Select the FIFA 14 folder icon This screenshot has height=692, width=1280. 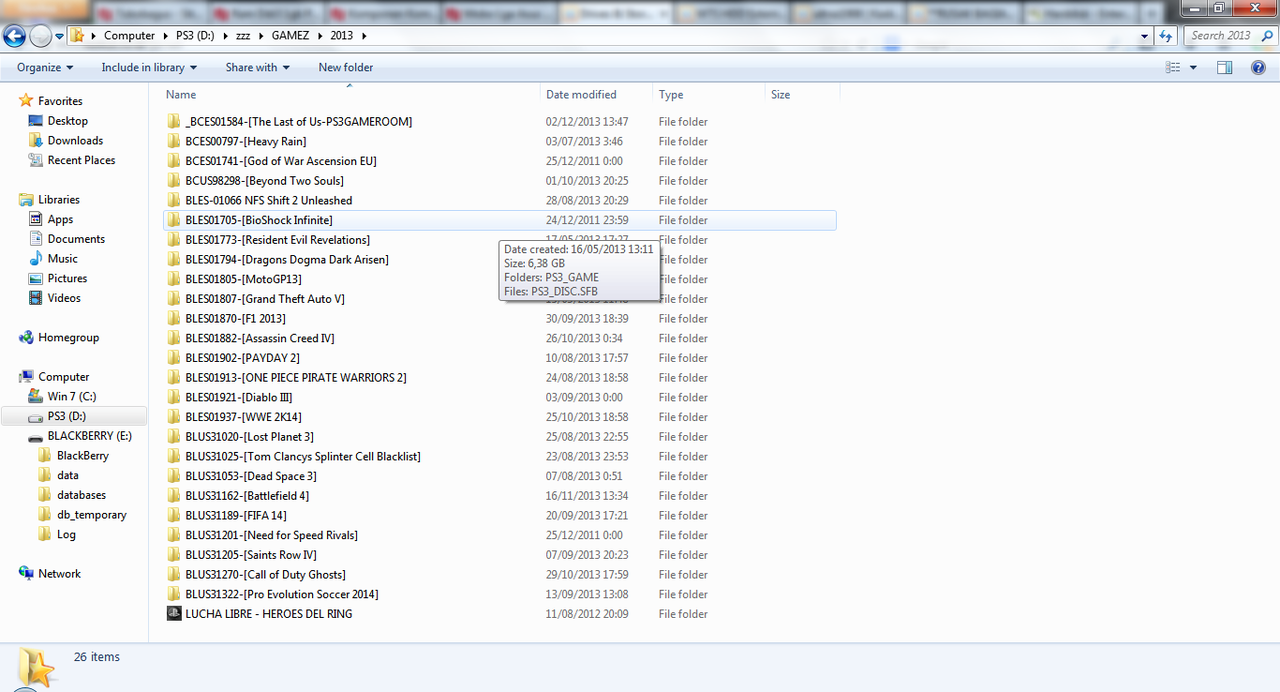coord(174,515)
